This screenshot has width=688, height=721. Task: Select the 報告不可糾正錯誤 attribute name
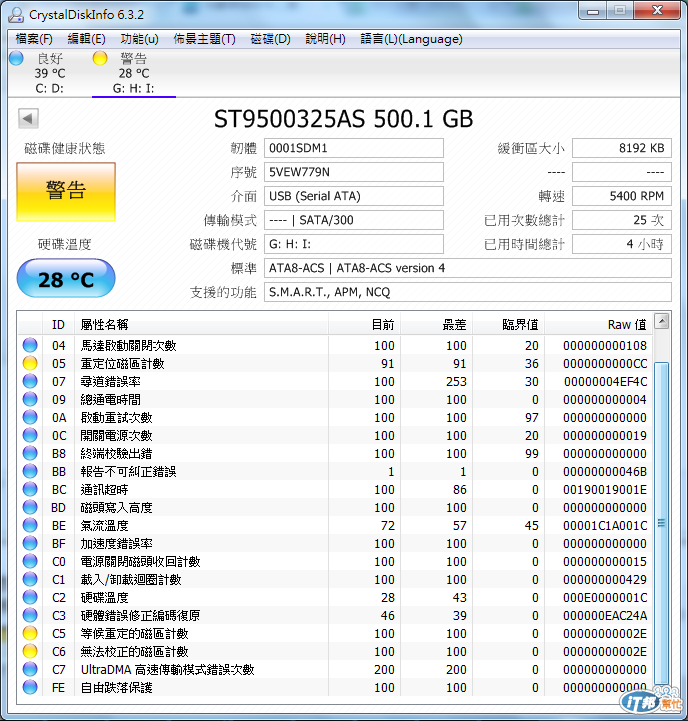click(x=128, y=472)
